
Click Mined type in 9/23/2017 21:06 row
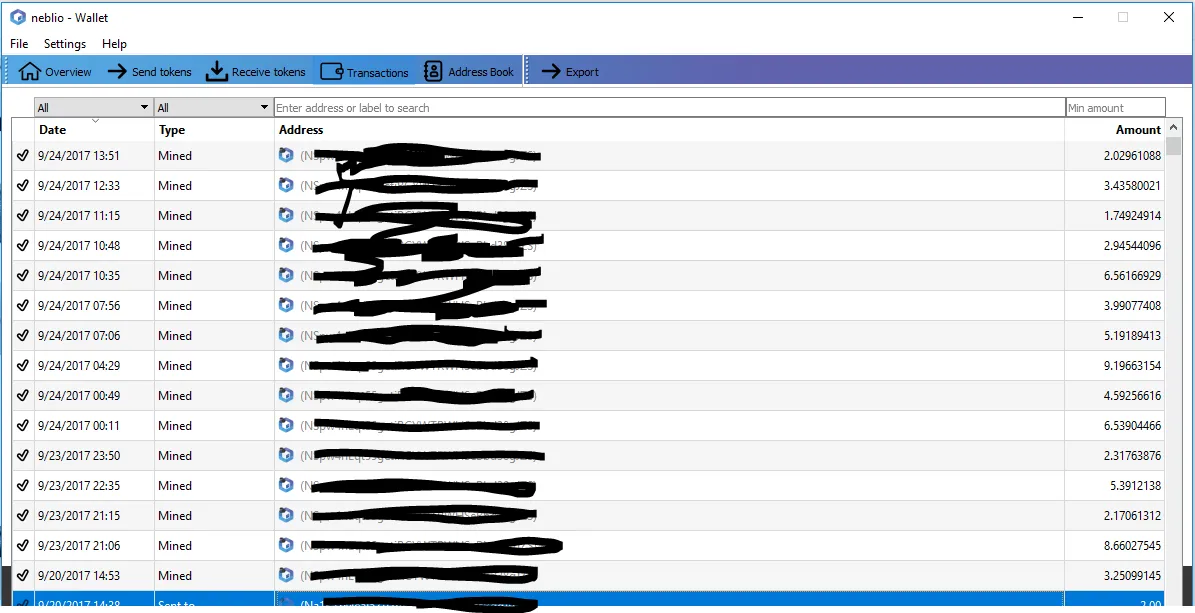(x=175, y=545)
